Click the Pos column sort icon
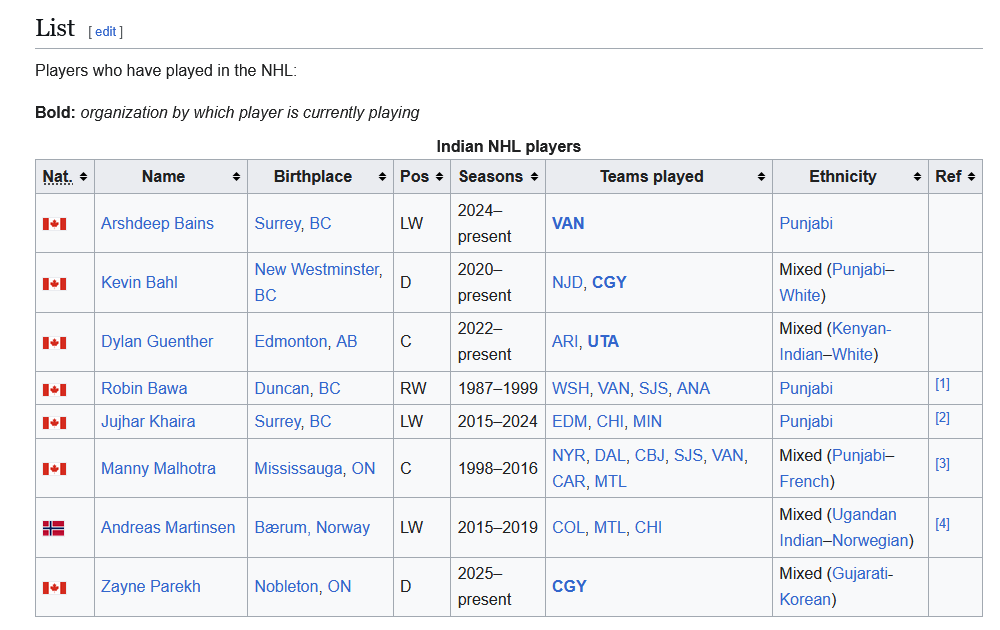The width and height of the screenshot is (1000, 630). coord(439,177)
